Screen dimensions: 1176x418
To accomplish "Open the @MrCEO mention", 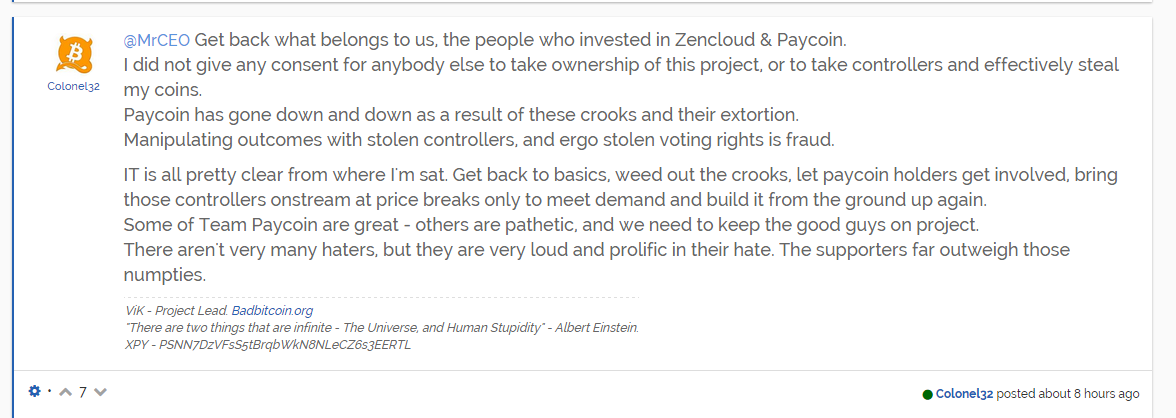I will tap(157, 39).
